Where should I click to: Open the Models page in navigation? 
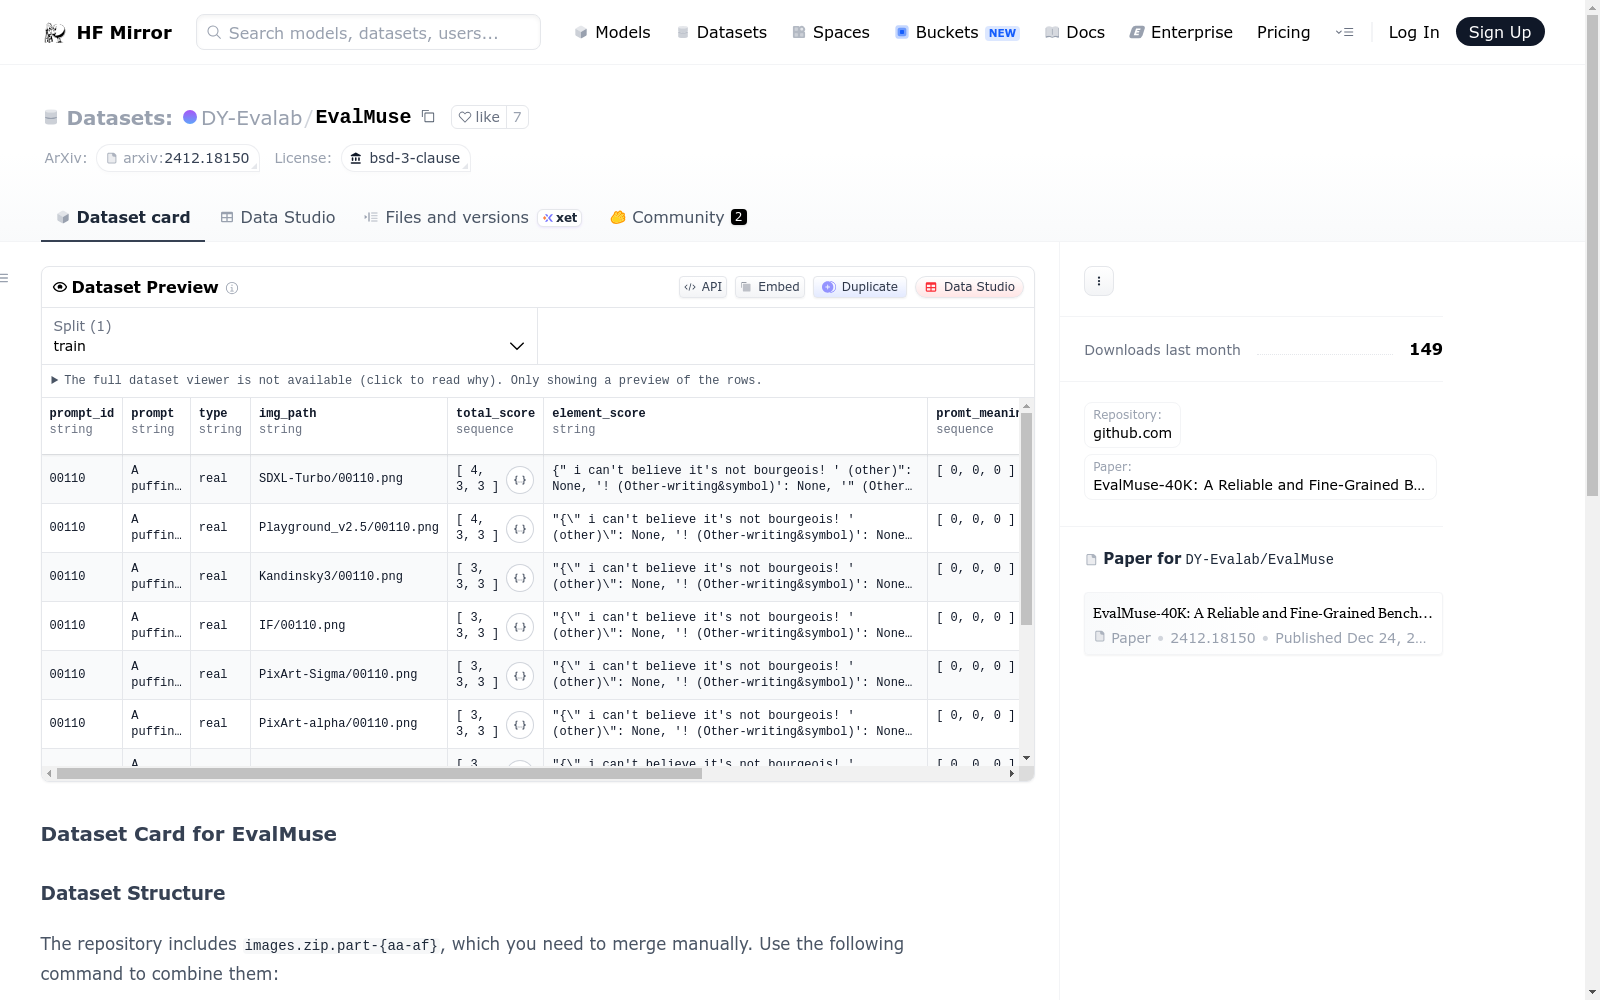coord(612,32)
